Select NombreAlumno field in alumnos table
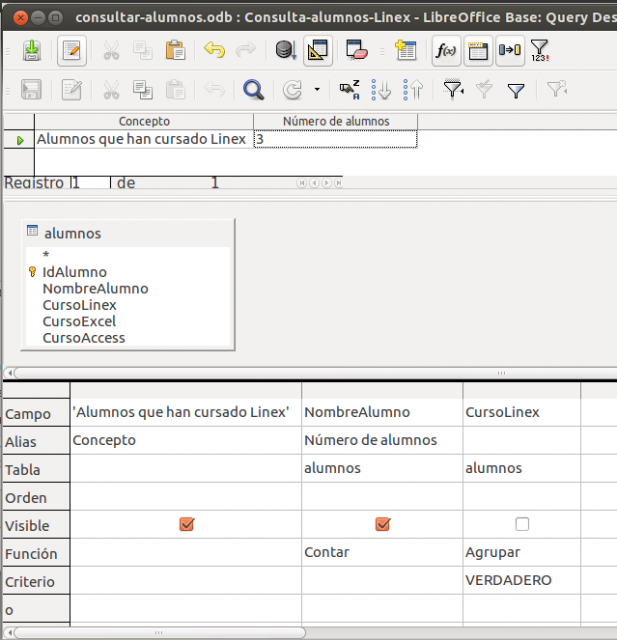Image resolution: width=617 pixels, height=640 pixels. pyautogui.click(x=95, y=289)
